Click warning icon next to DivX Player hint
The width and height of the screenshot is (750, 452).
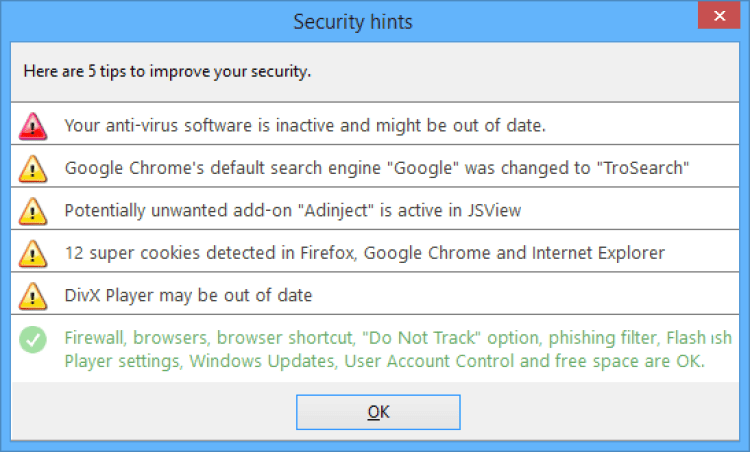coord(33,296)
